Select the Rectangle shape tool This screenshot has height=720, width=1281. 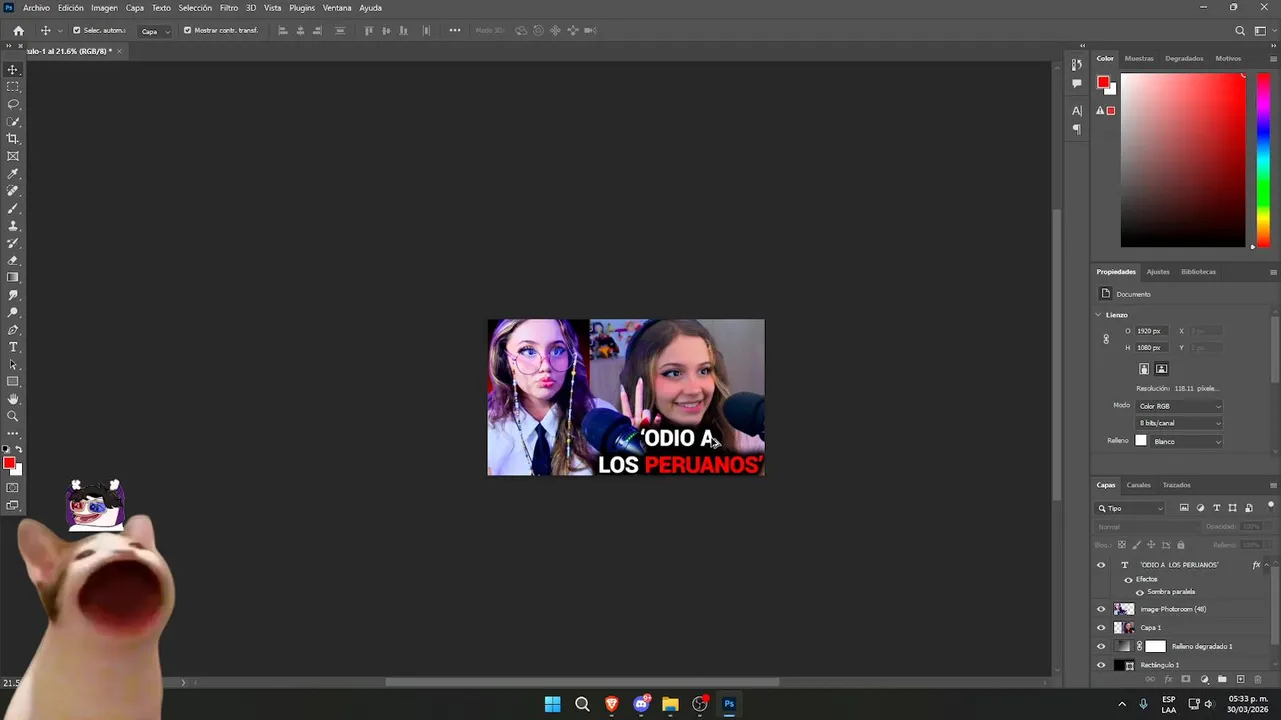coord(13,382)
